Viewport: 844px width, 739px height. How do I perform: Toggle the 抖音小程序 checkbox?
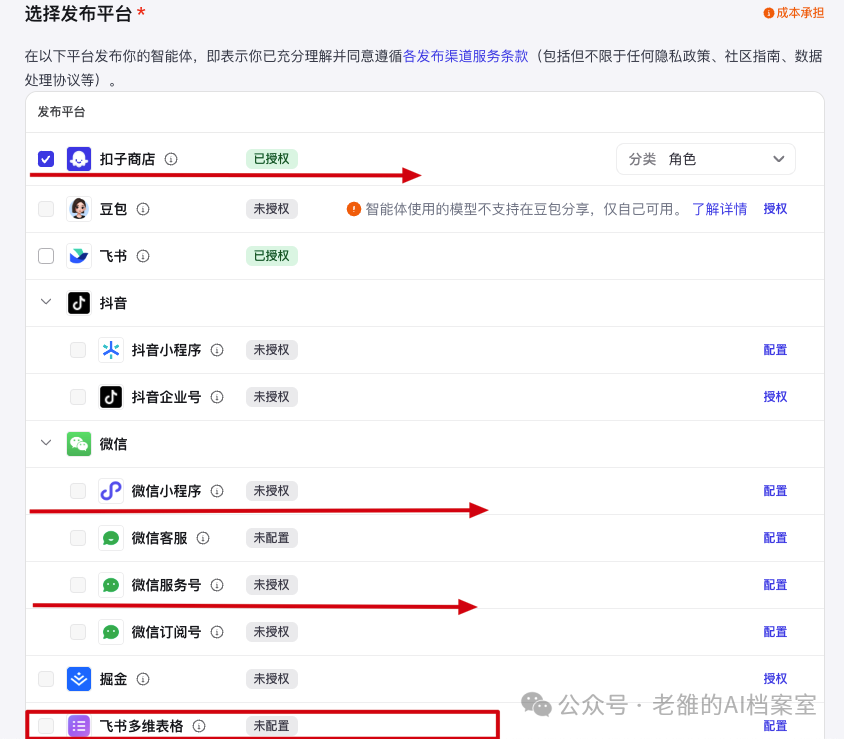pos(78,350)
